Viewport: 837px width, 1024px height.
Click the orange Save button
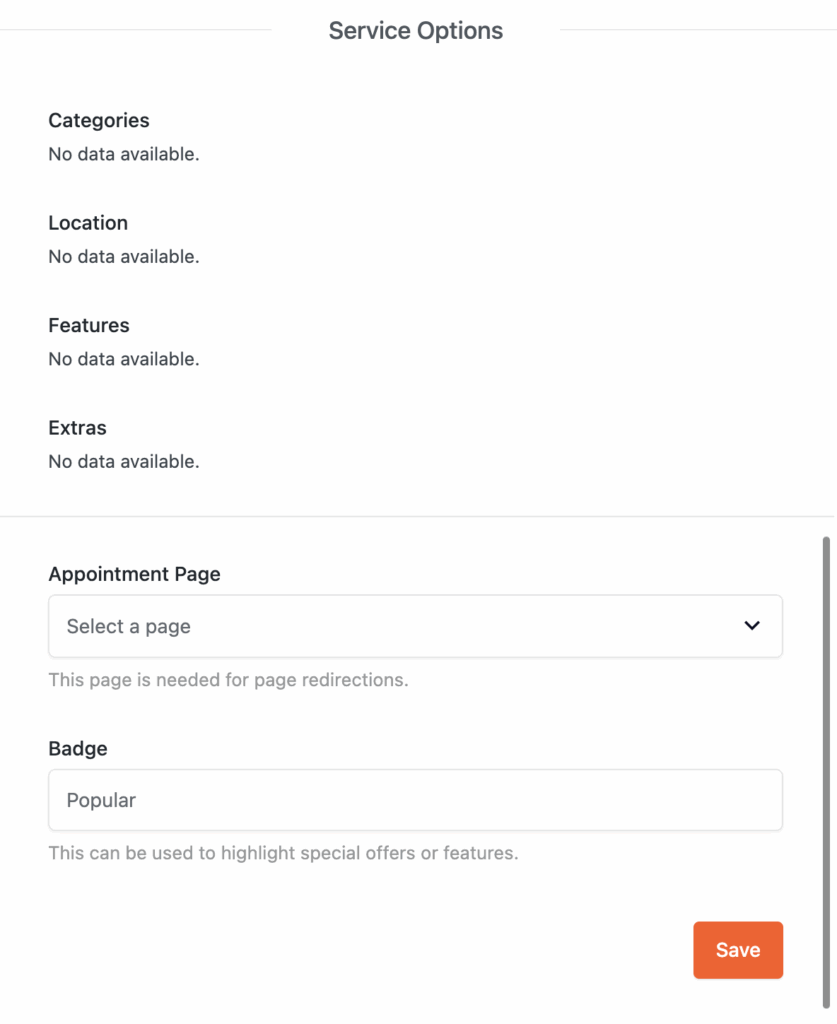tap(737, 950)
